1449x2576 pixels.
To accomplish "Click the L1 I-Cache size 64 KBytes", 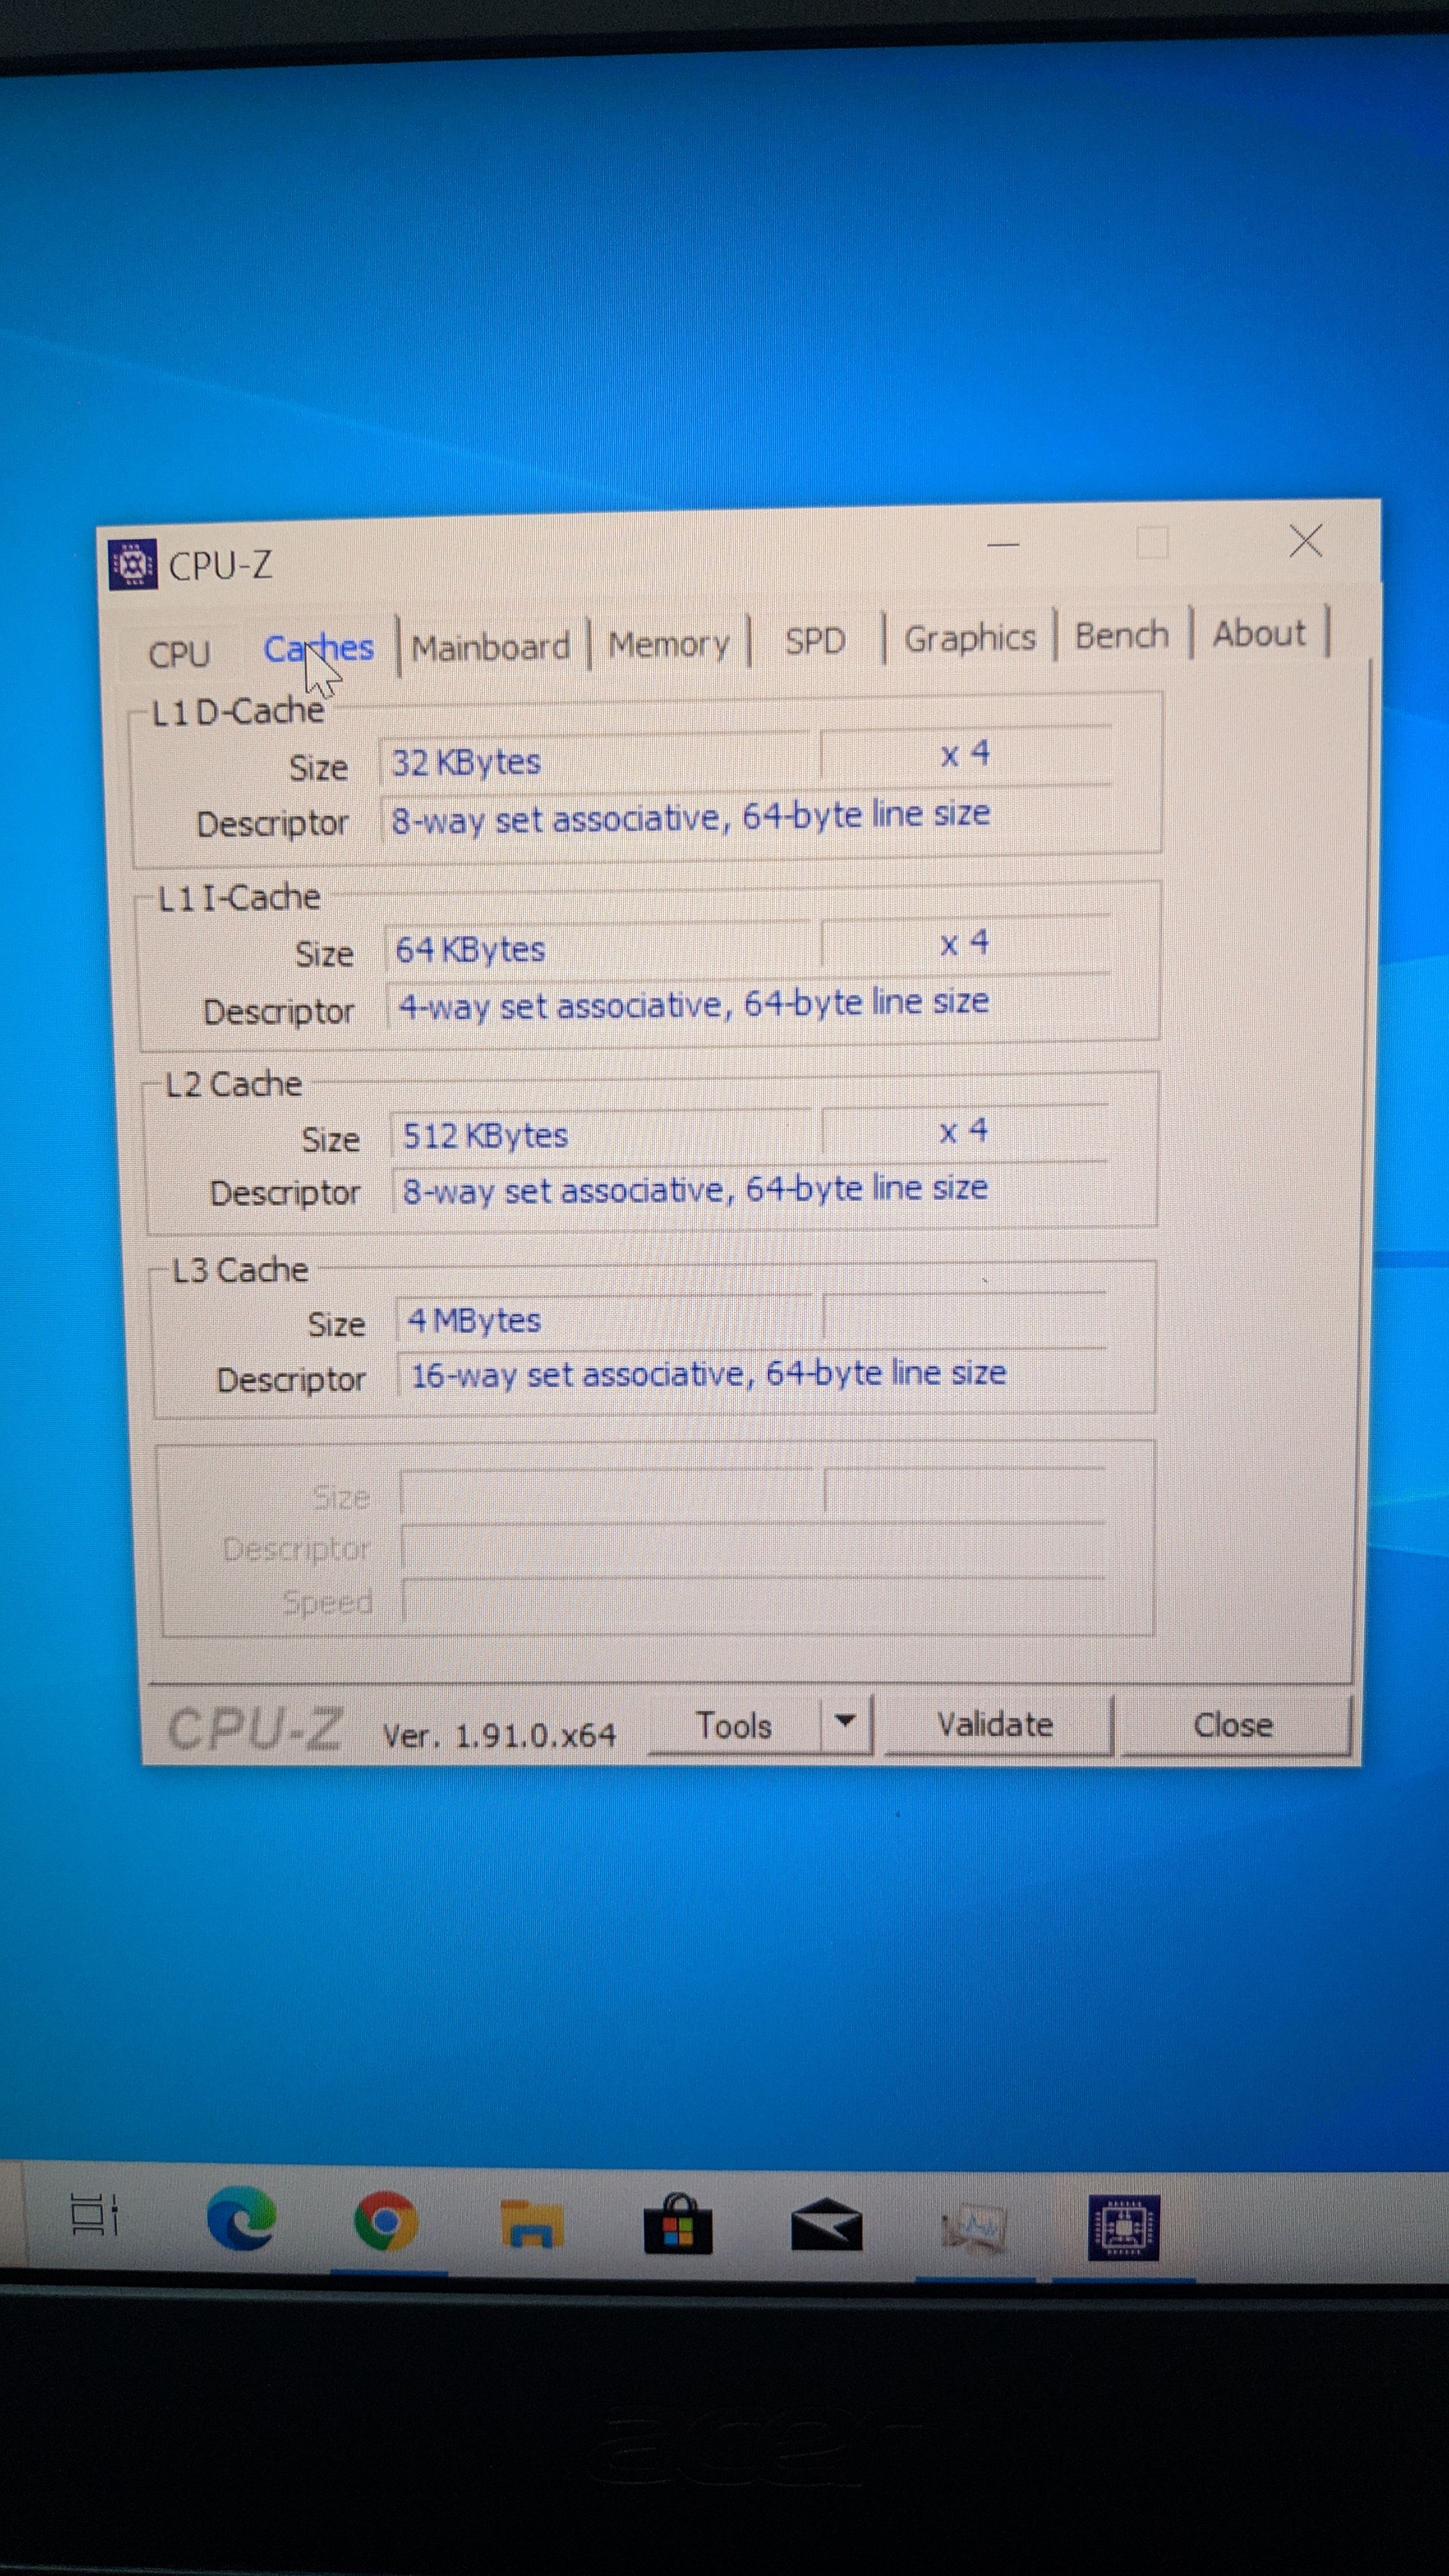I will (598, 948).
